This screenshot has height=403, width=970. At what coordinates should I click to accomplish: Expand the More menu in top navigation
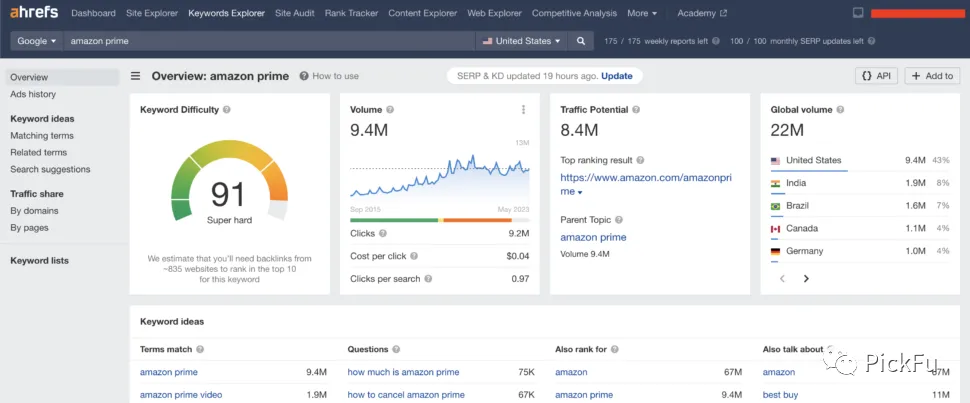[x=642, y=13]
